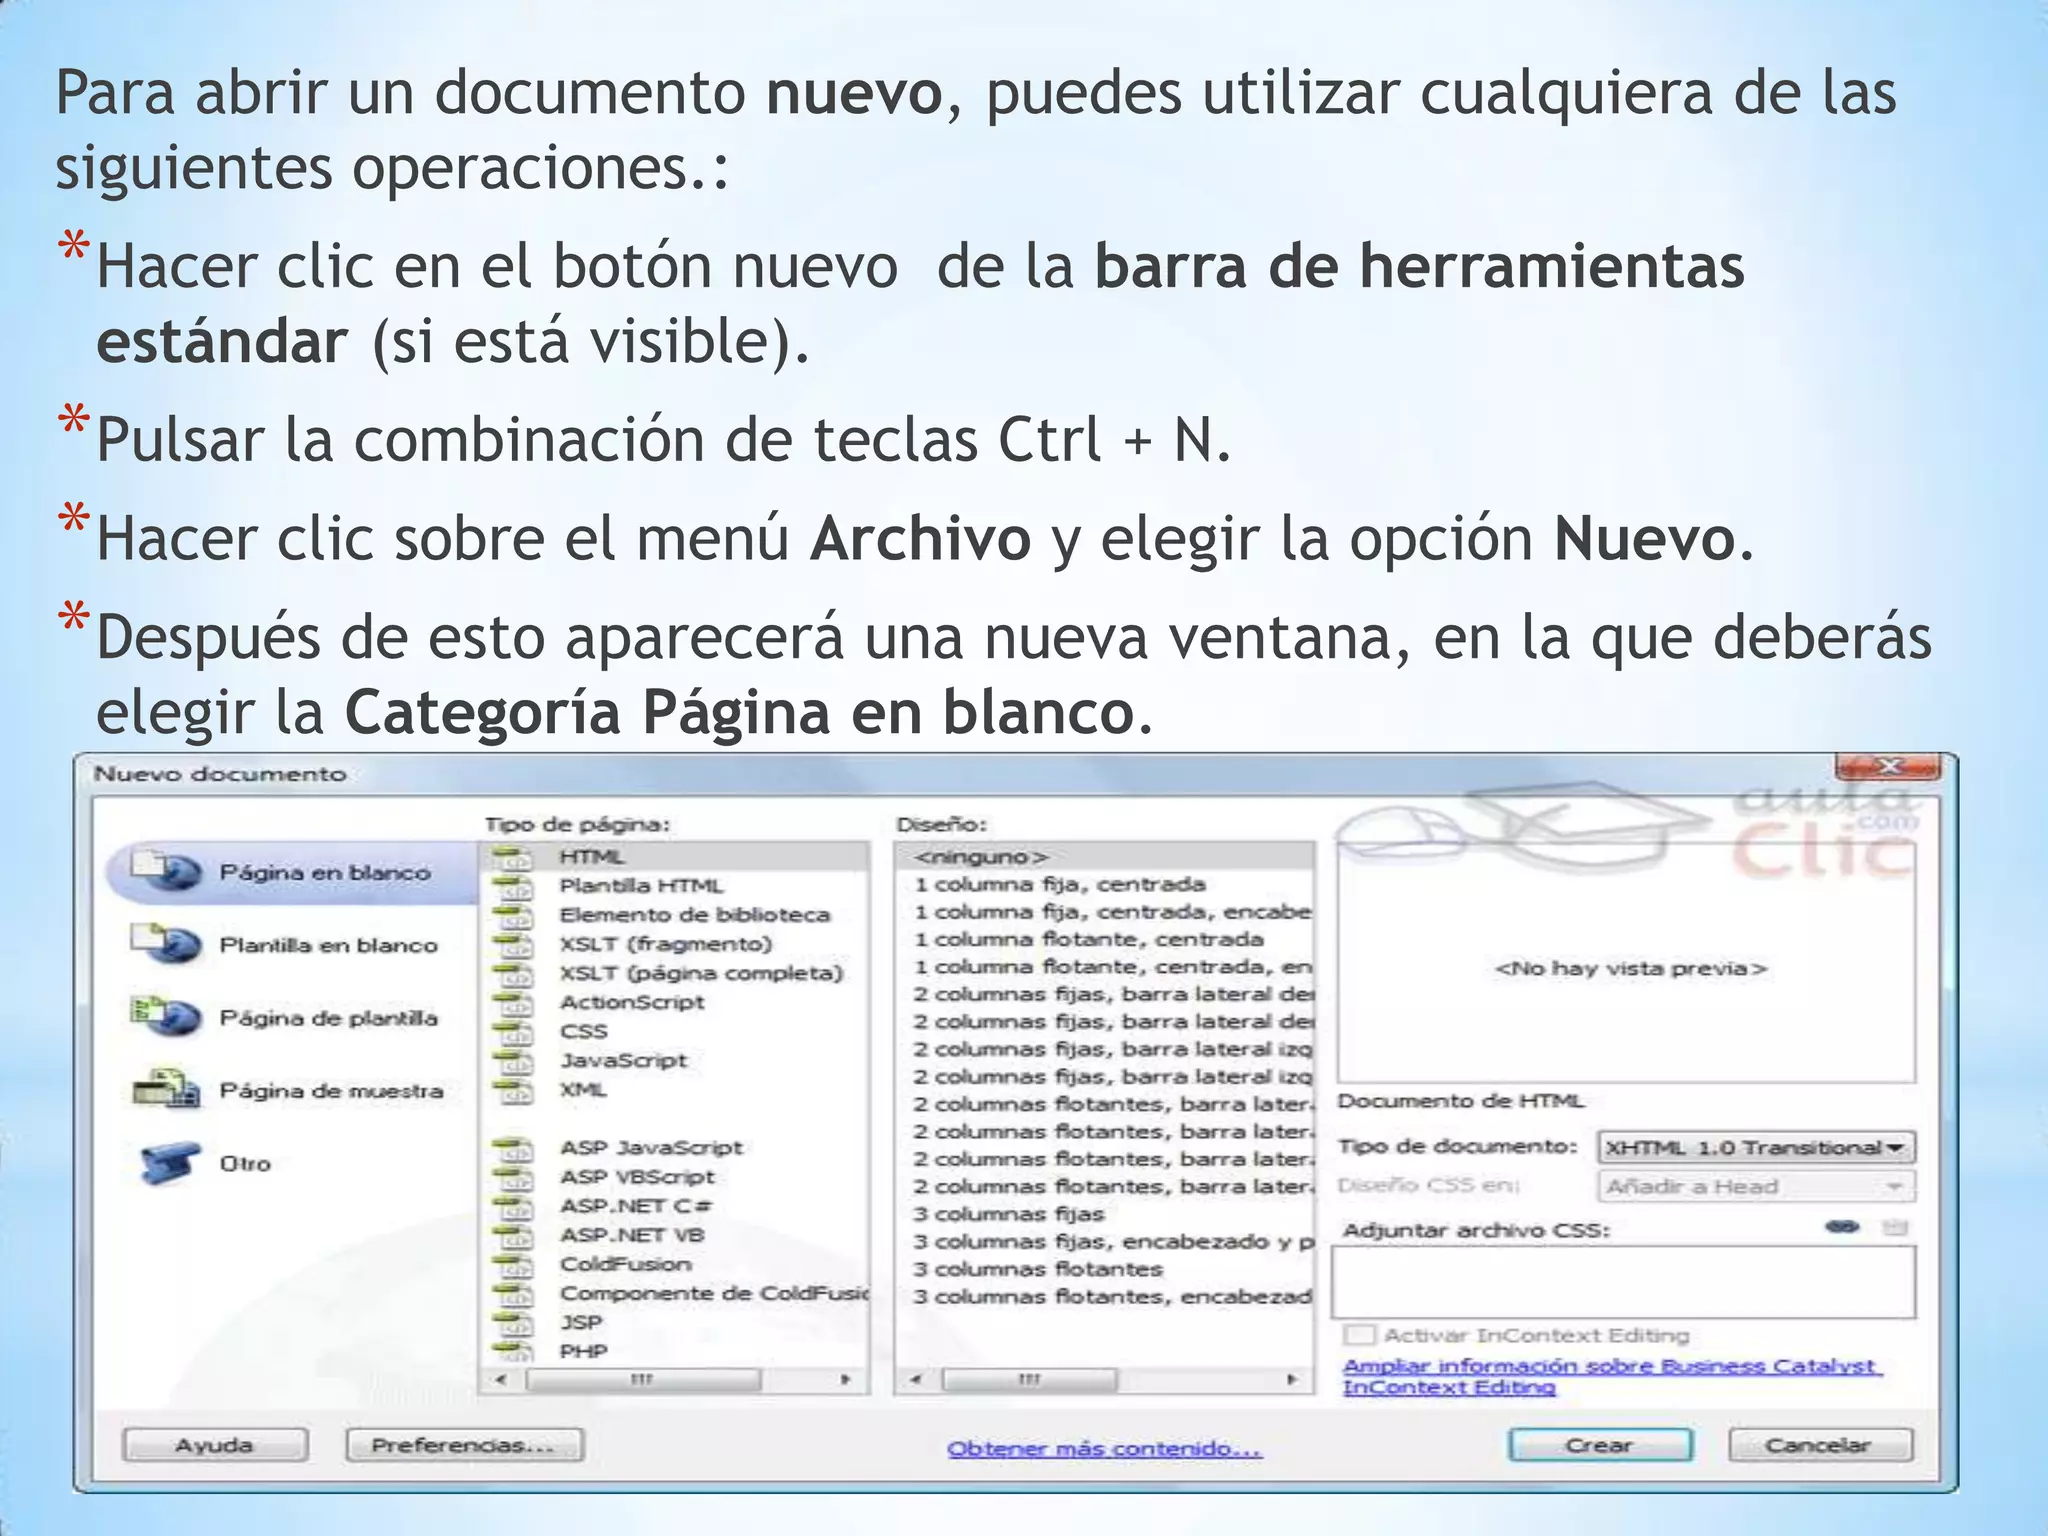Click the Crear button

[x=1600, y=1445]
